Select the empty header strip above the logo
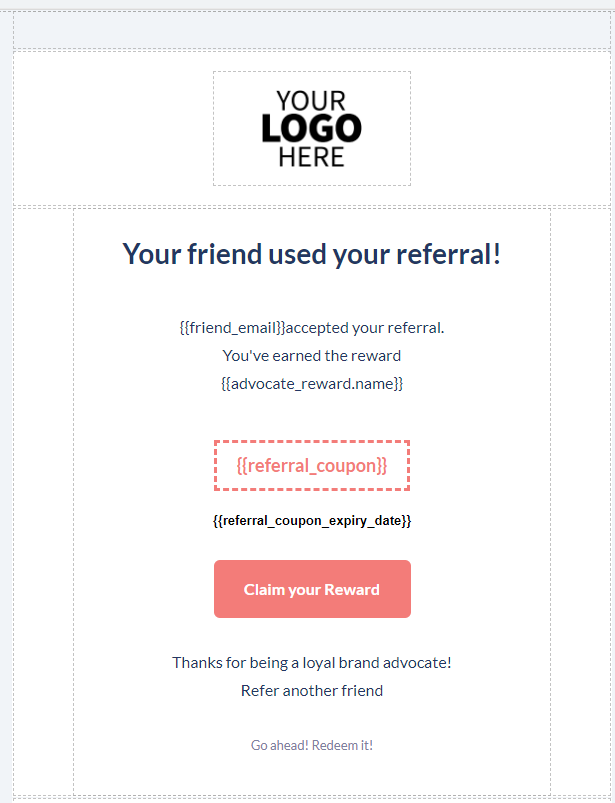Viewport: 615px width, 803px height. pyautogui.click(x=311, y=30)
